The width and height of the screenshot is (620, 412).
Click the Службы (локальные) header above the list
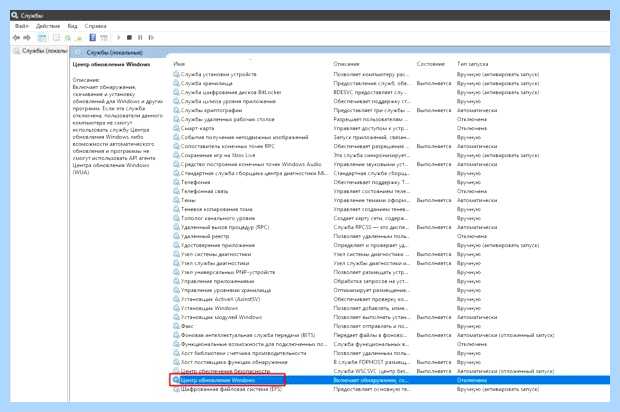point(114,53)
